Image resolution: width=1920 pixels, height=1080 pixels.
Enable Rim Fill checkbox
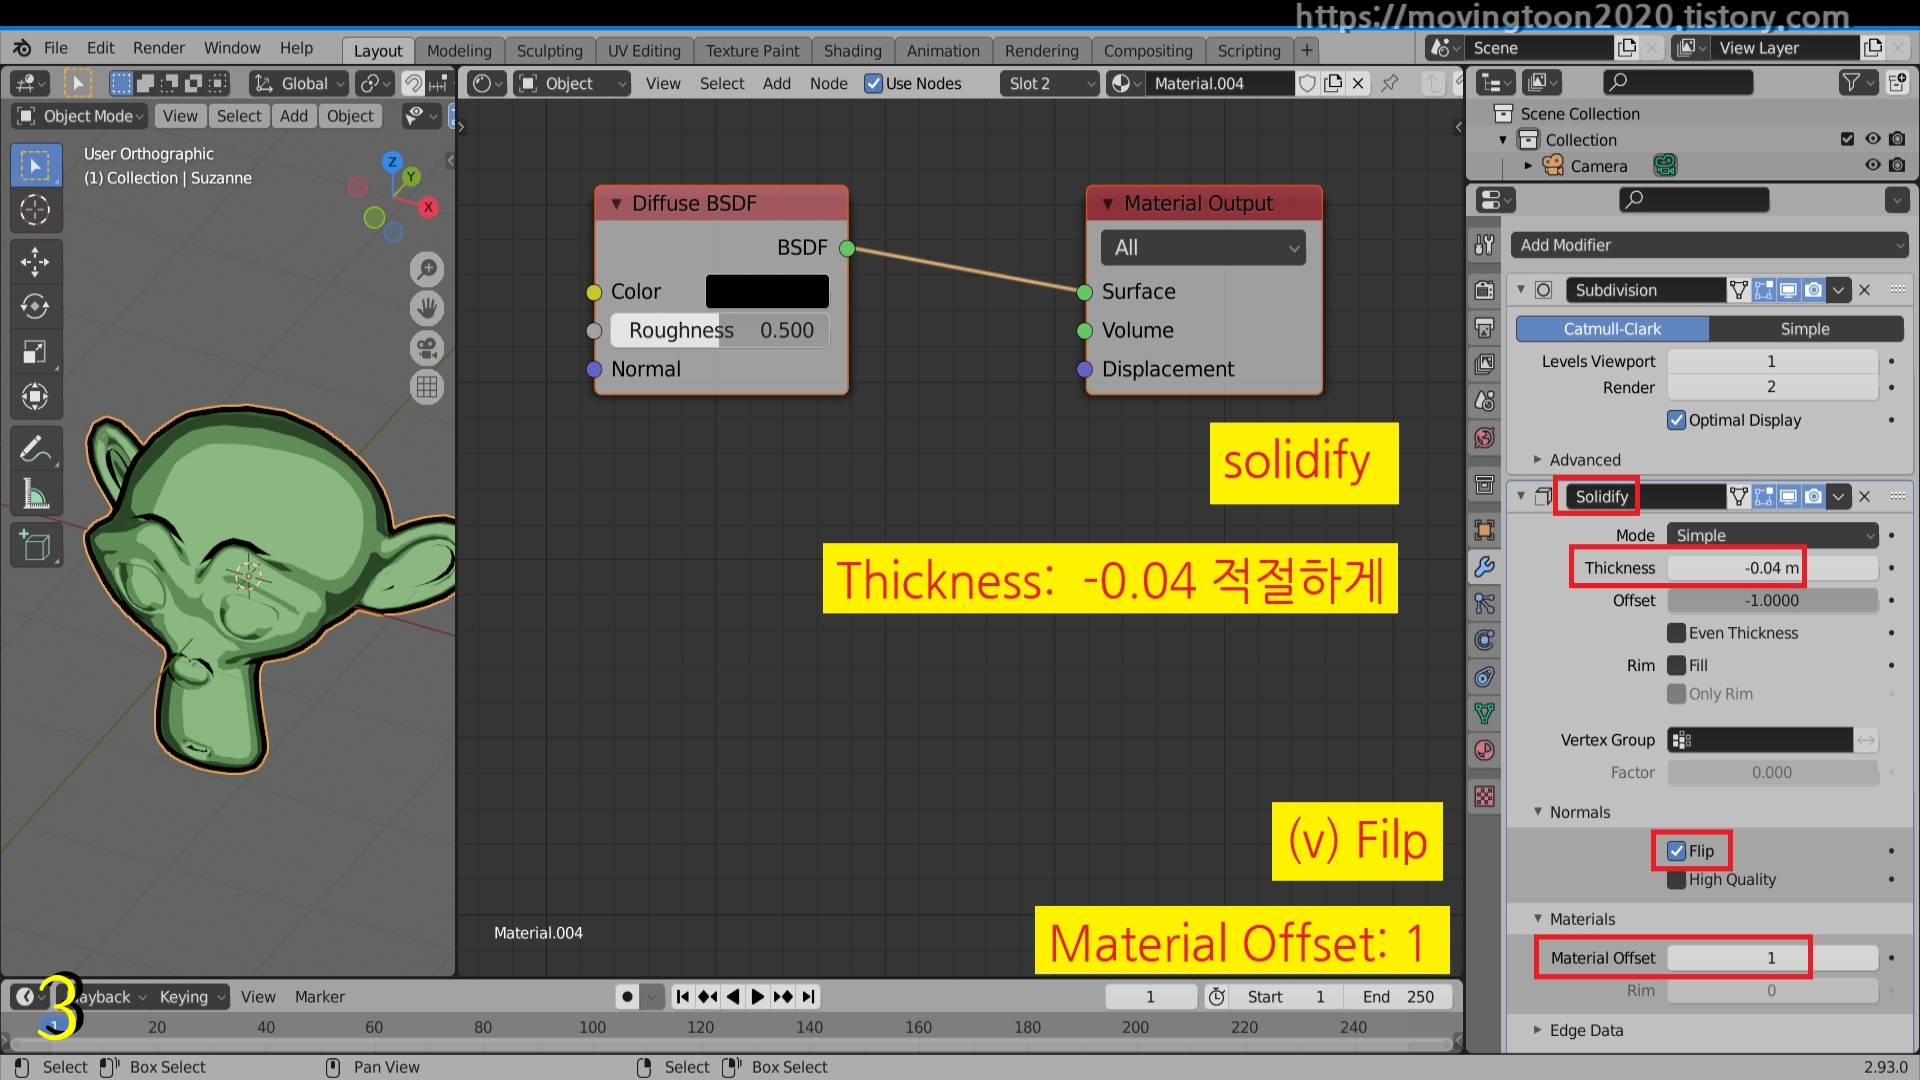(x=1677, y=665)
